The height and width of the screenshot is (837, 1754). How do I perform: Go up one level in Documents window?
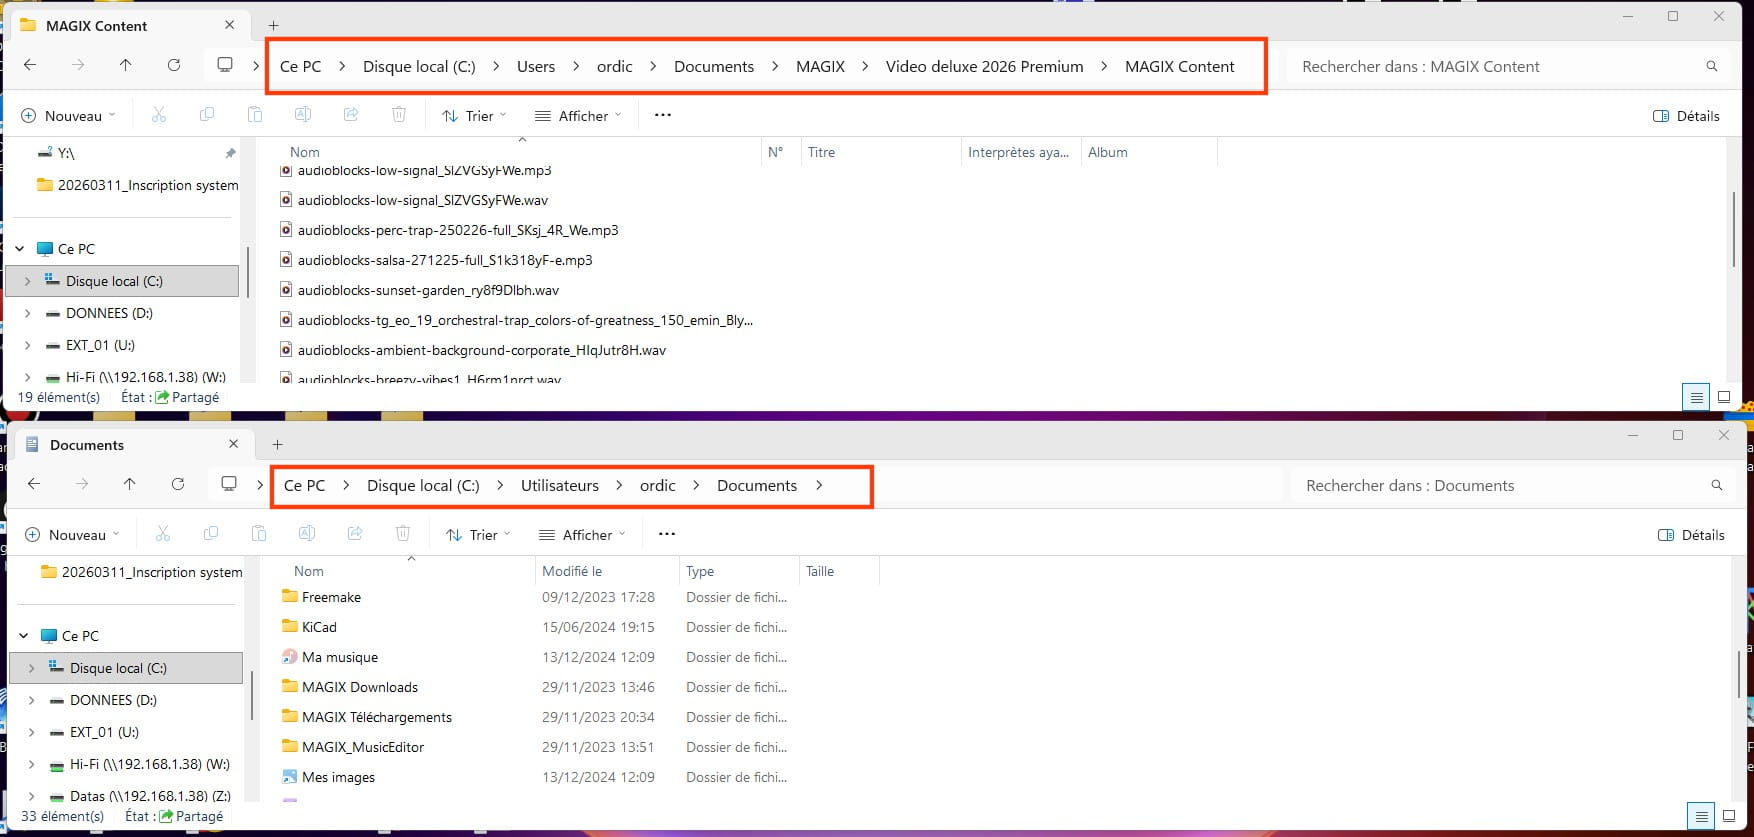[129, 484]
